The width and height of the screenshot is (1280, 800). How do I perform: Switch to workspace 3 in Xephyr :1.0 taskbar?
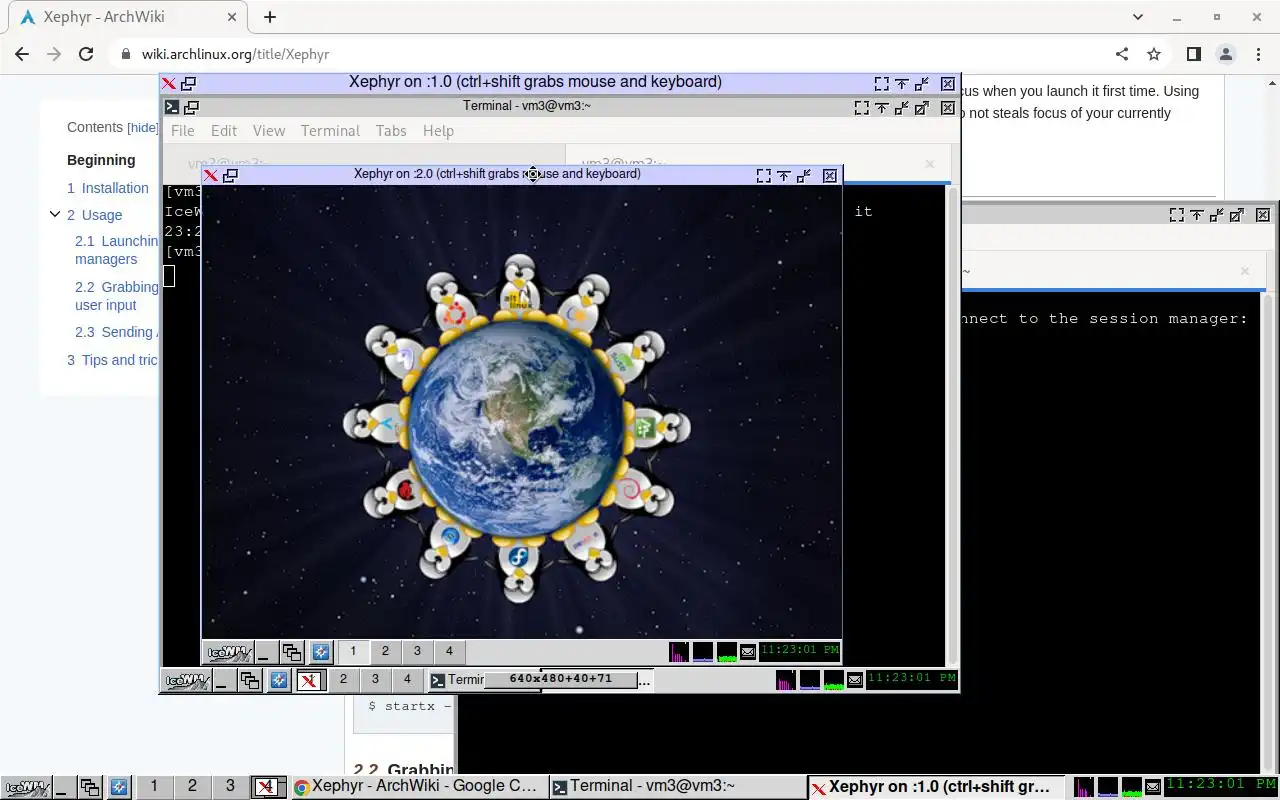375,679
